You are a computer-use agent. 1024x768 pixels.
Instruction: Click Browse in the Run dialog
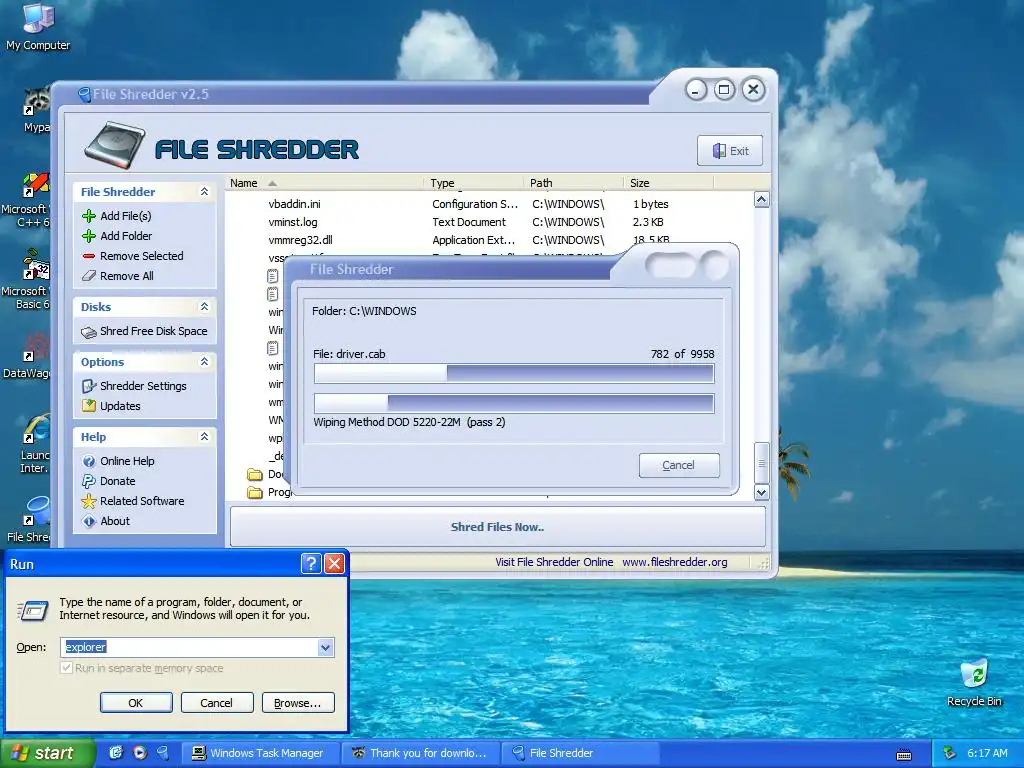298,703
